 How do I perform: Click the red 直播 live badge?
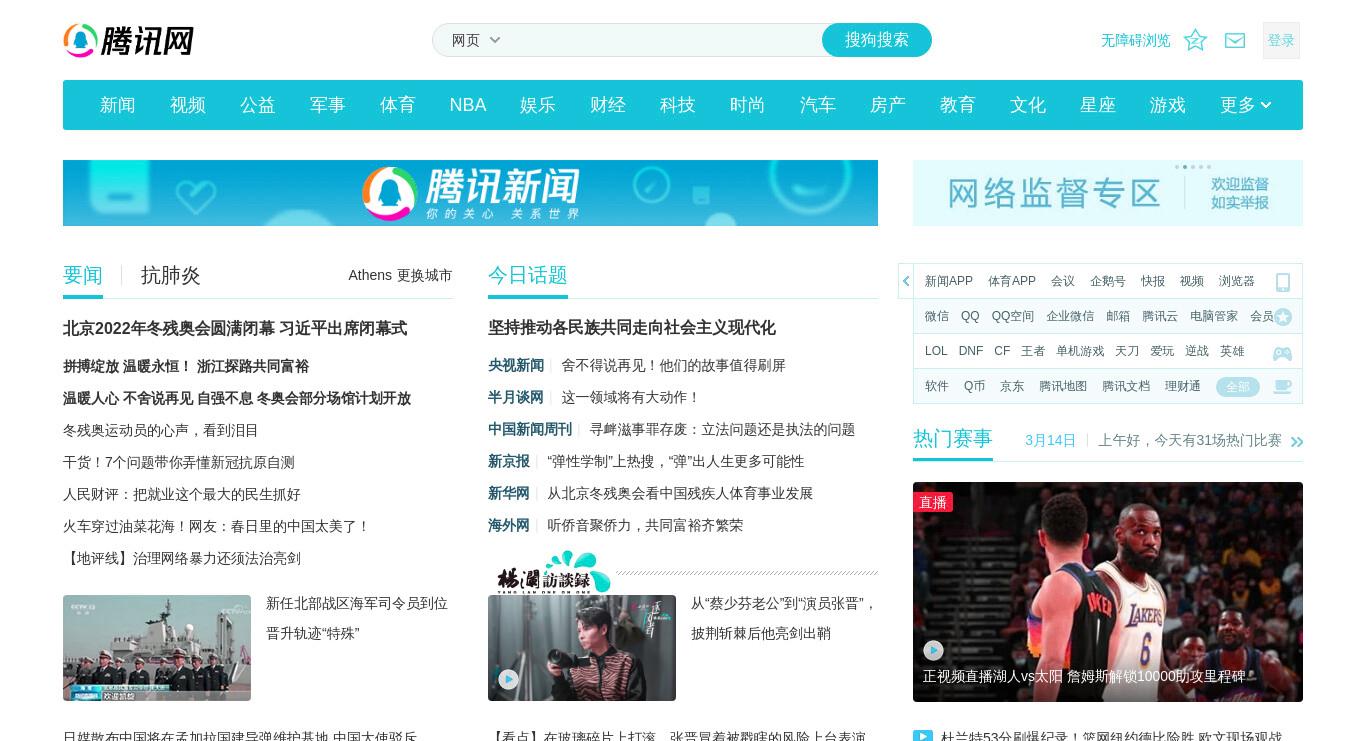click(933, 502)
